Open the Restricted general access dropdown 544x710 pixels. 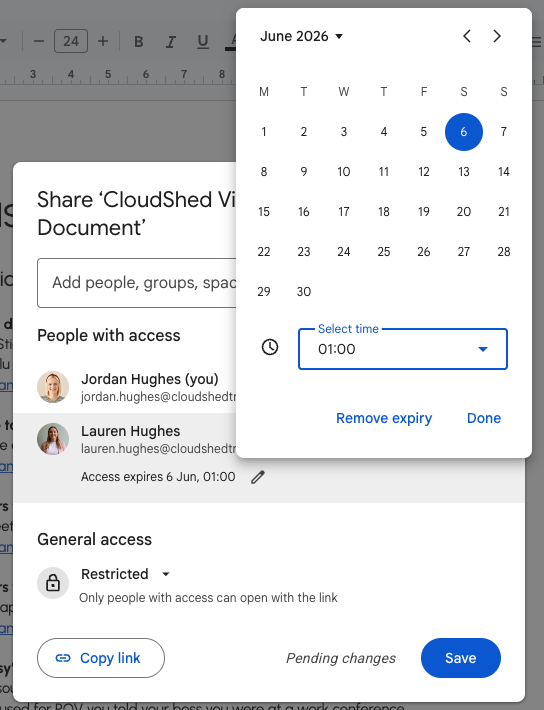pos(125,574)
